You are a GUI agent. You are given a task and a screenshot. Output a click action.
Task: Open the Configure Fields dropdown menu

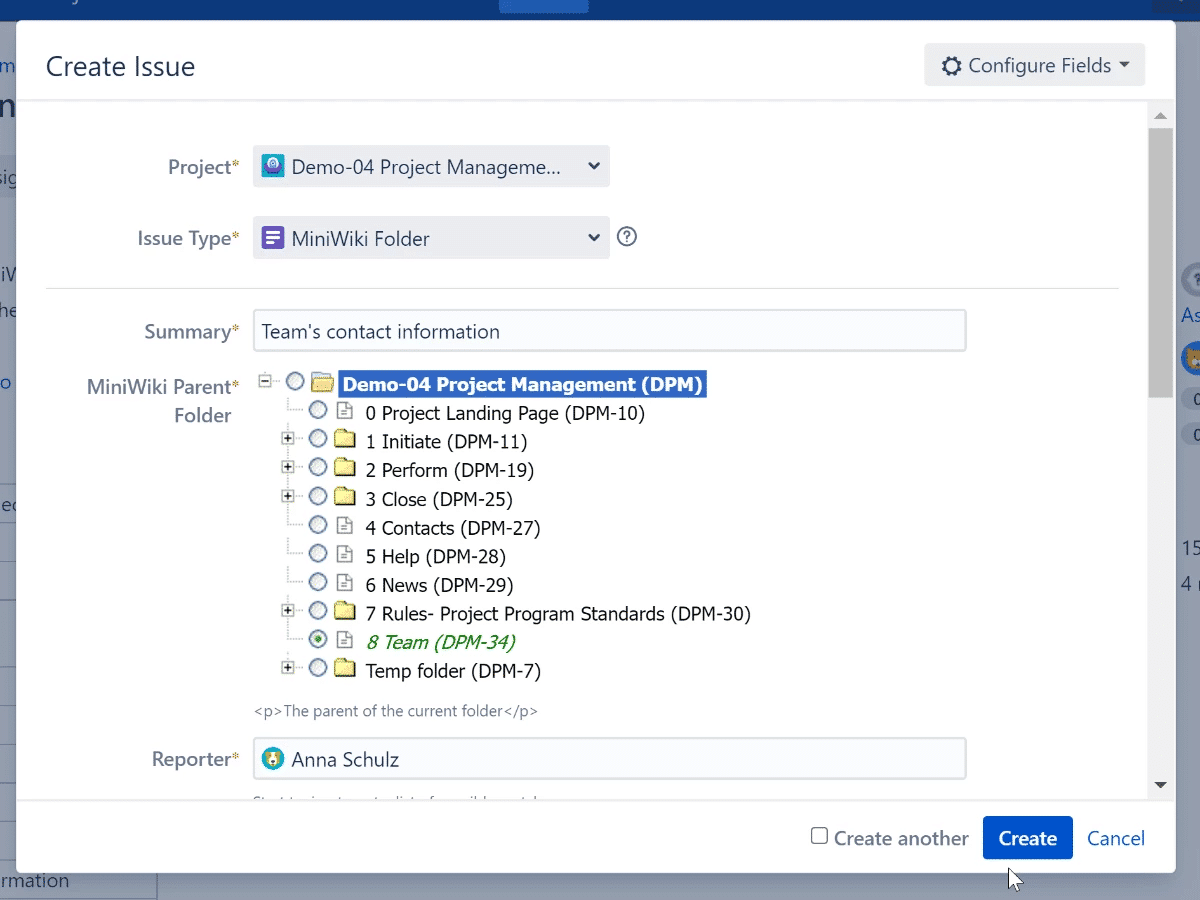pos(1034,65)
